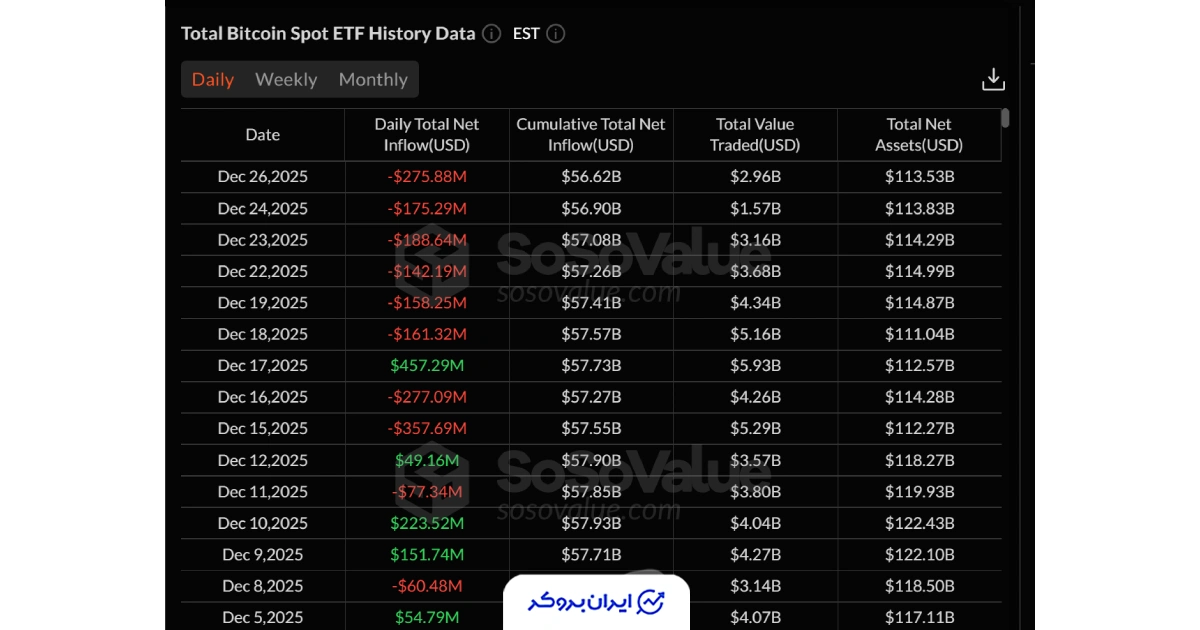The height and width of the screenshot is (630, 1200).
Task: Sort by Daily Total Net Inflow column
Action: tap(426, 134)
